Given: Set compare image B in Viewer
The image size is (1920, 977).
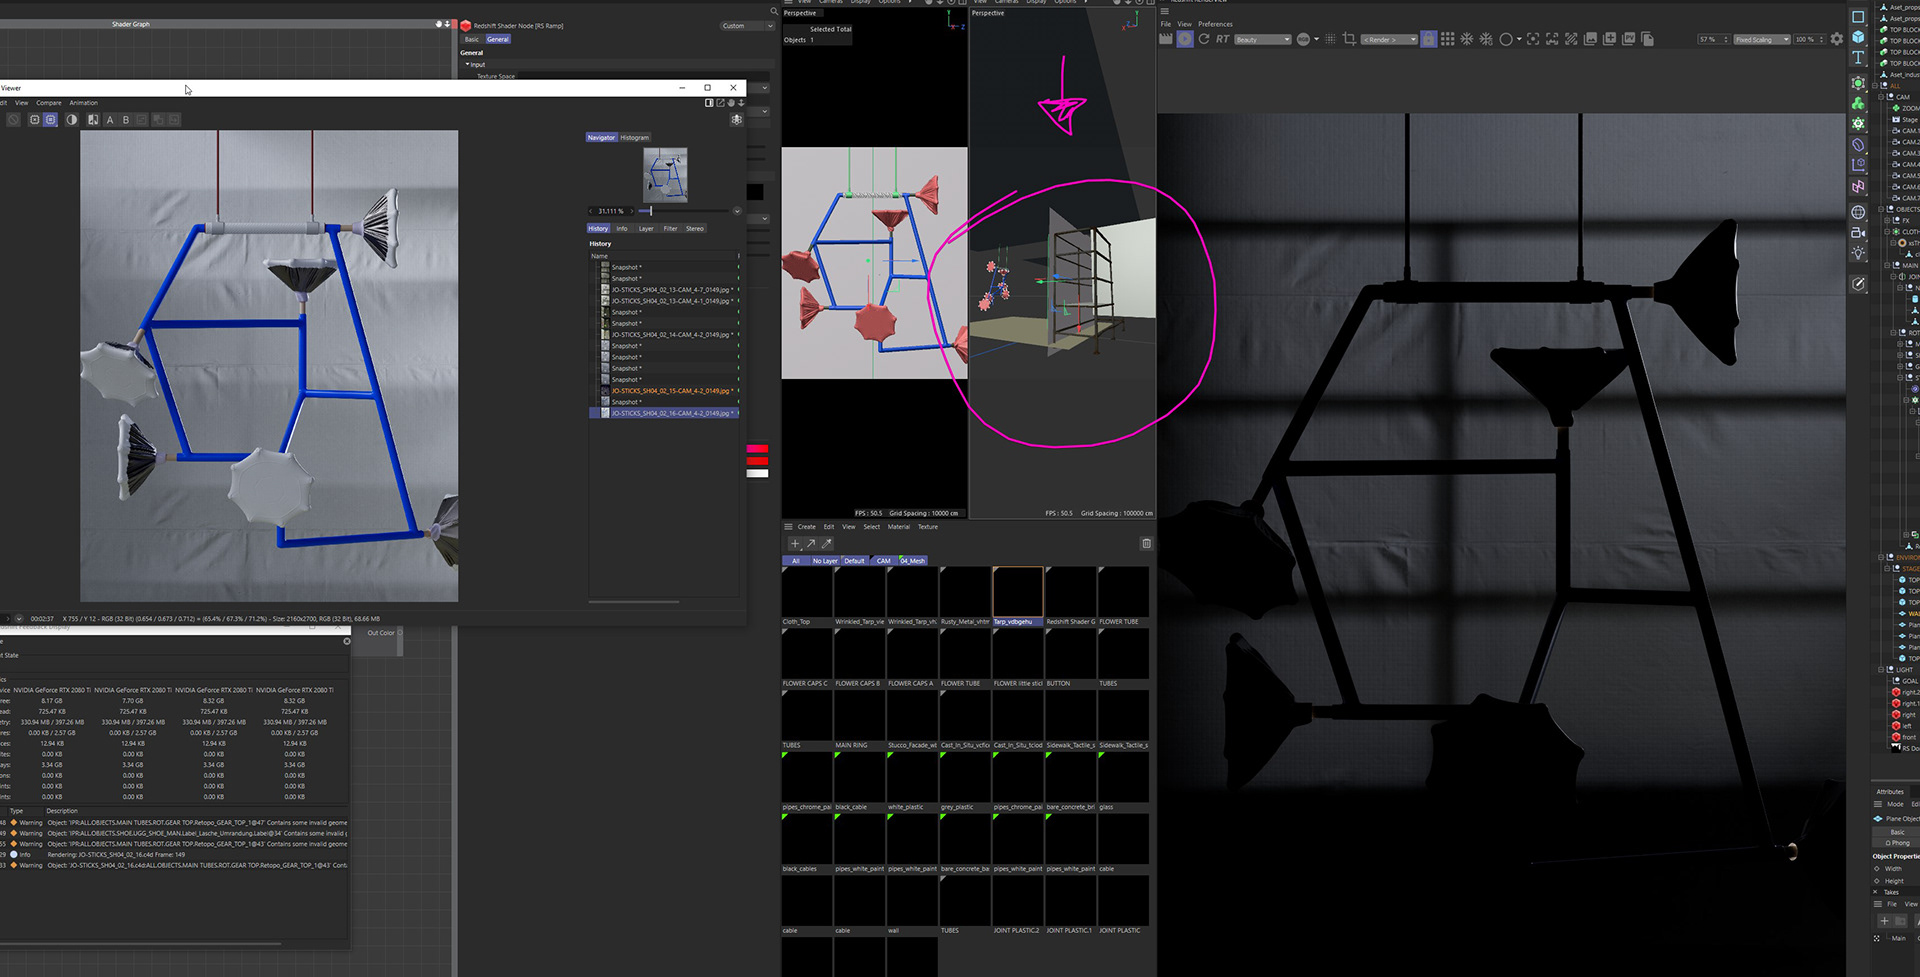Looking at the screenshot, I should (126, 120).
